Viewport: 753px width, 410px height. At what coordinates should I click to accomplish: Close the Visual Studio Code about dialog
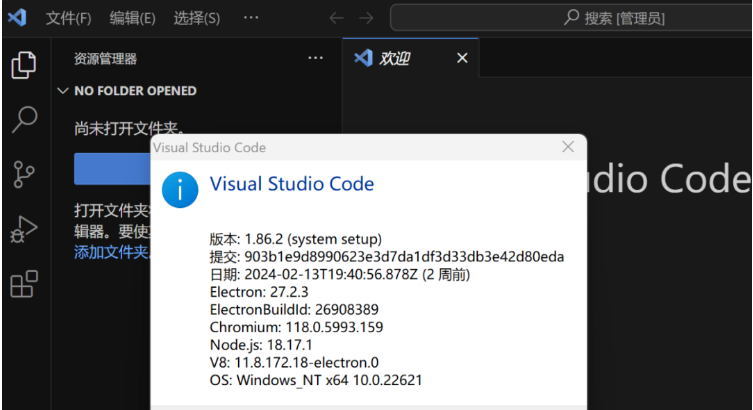pyautogui.click(x=568, y=147)
